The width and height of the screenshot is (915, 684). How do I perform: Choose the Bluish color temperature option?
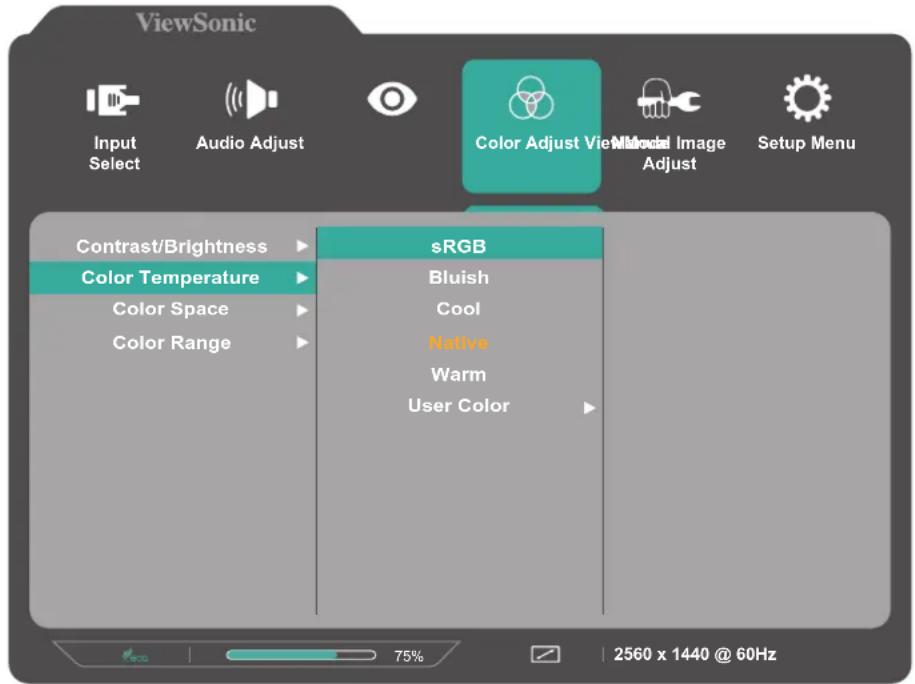click(460, 278)
